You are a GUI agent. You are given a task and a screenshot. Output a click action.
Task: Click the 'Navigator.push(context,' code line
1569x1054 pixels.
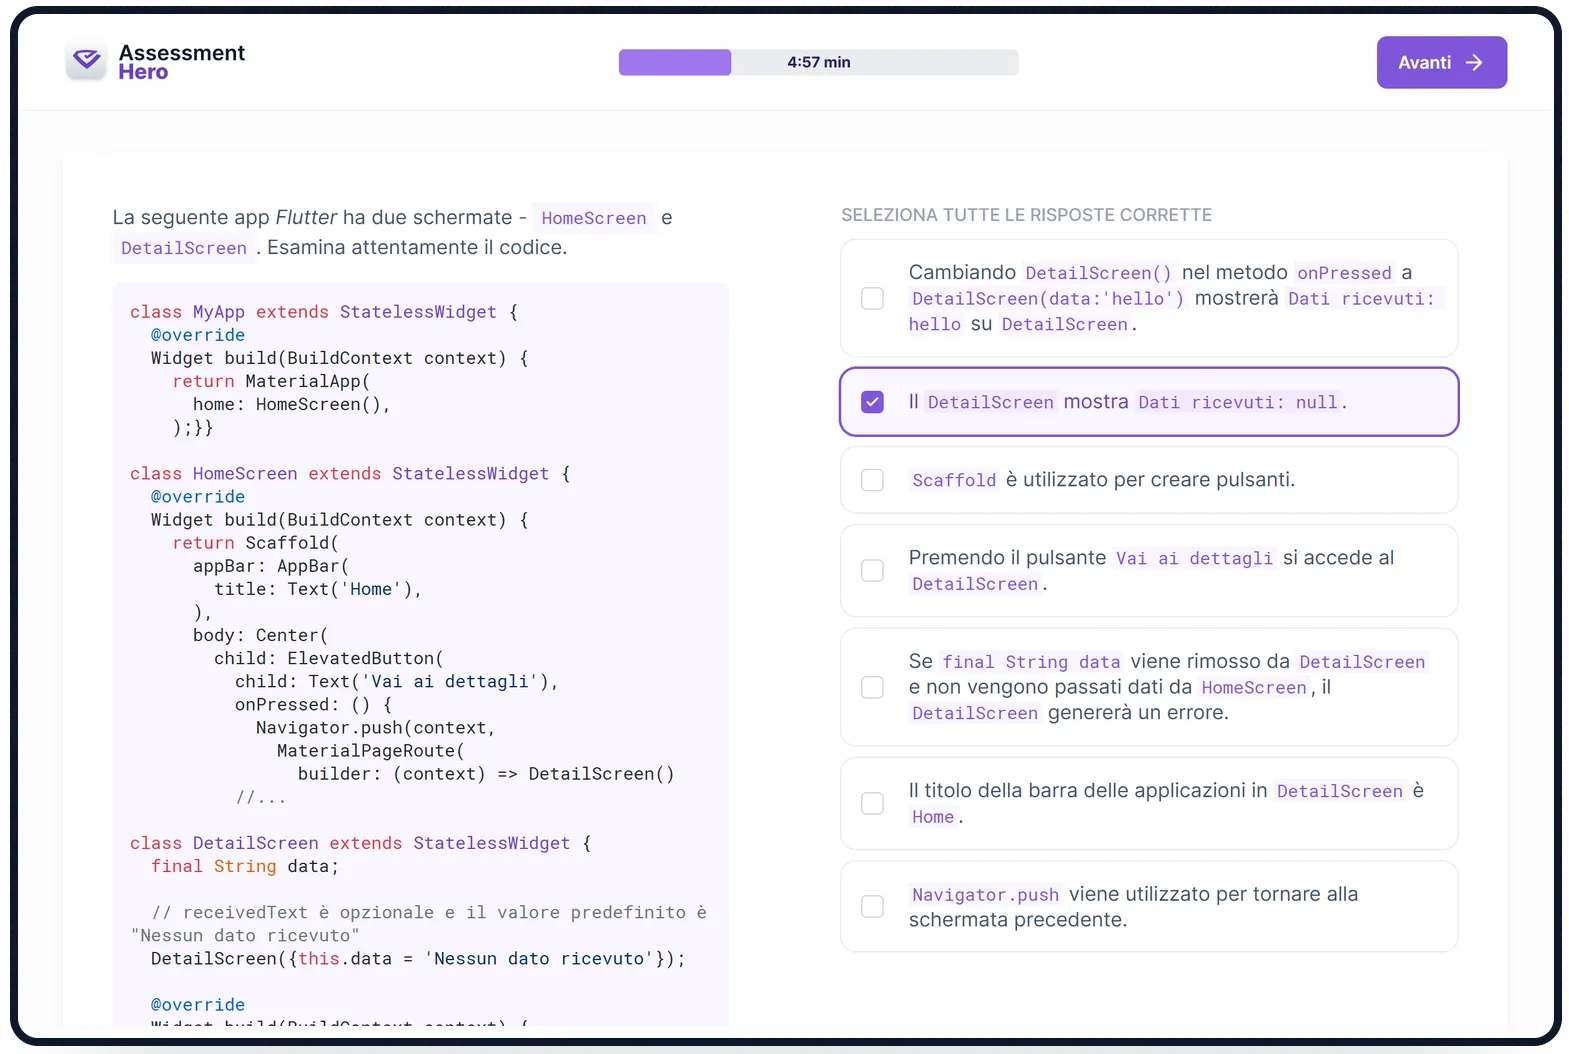coord(375,728)
